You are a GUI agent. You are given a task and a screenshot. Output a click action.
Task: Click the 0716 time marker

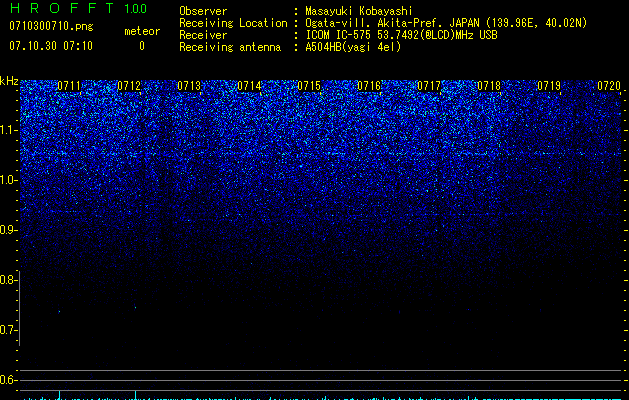369,86
